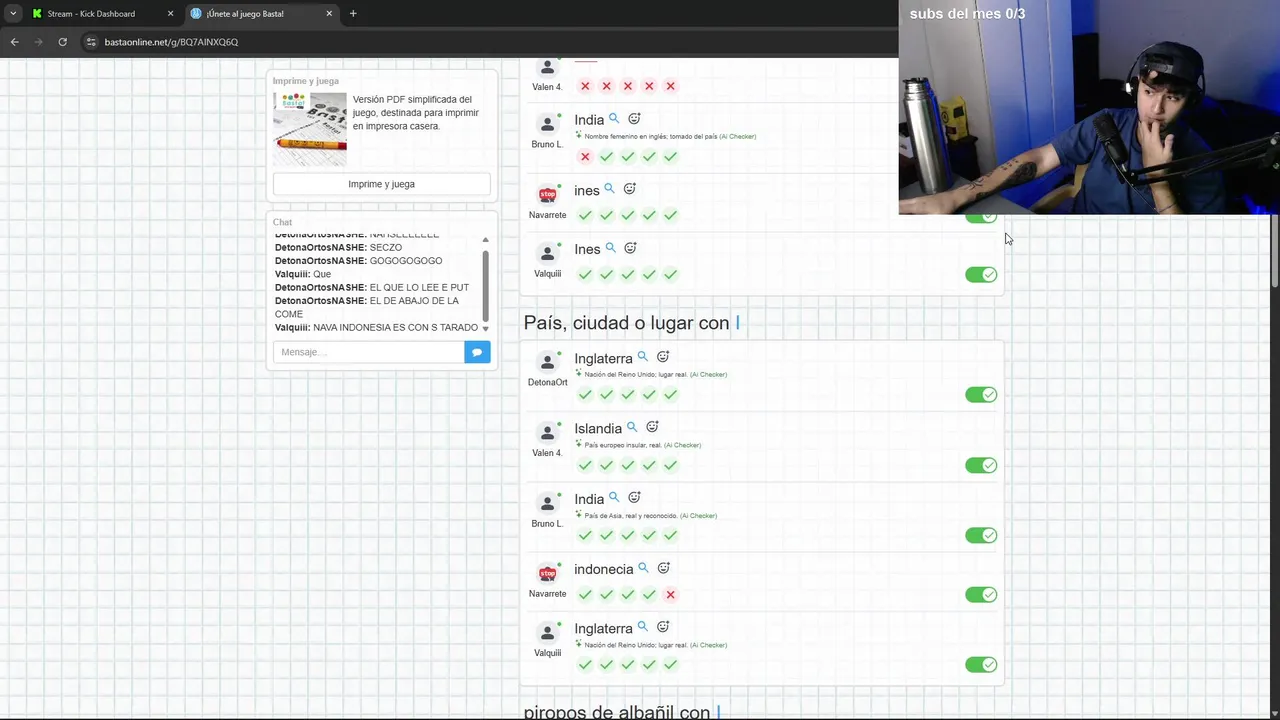This screenshot has width=1280, height=720.
Task: Click Navarrete's stop avatar in ines row
Action: (x=547, y=194)
